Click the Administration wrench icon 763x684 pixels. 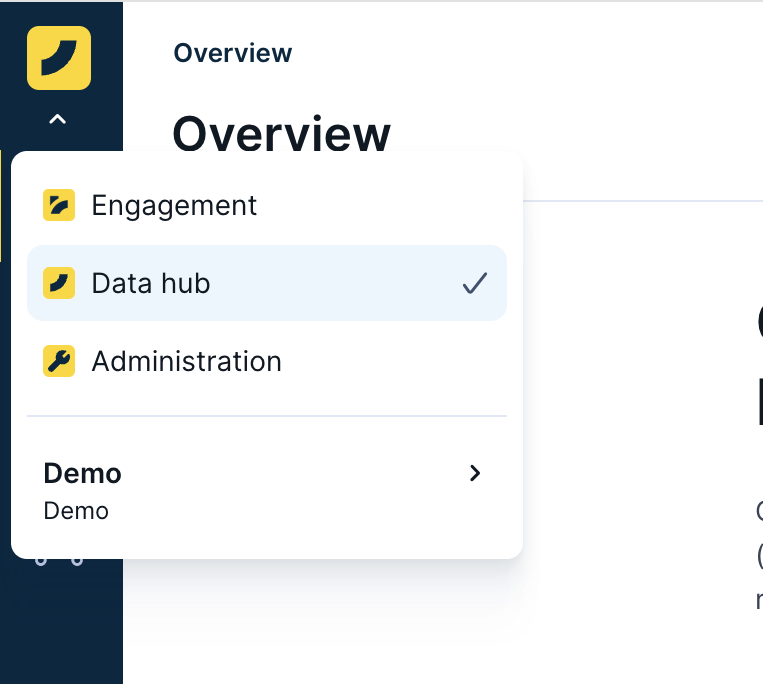(59, 361)
